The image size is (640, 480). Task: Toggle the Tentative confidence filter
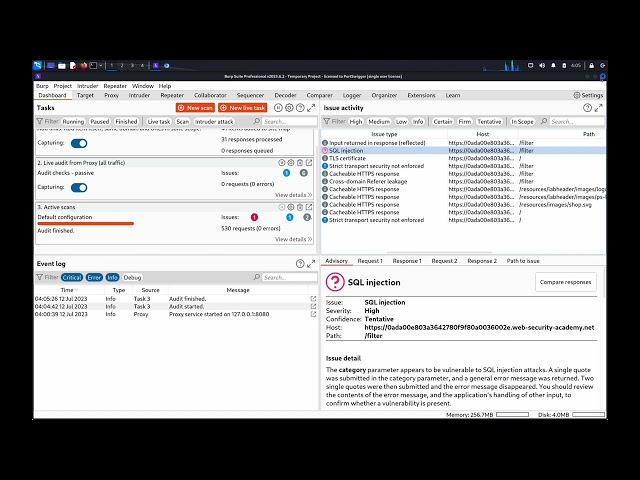pyautogui.click(x=489, y=122)
